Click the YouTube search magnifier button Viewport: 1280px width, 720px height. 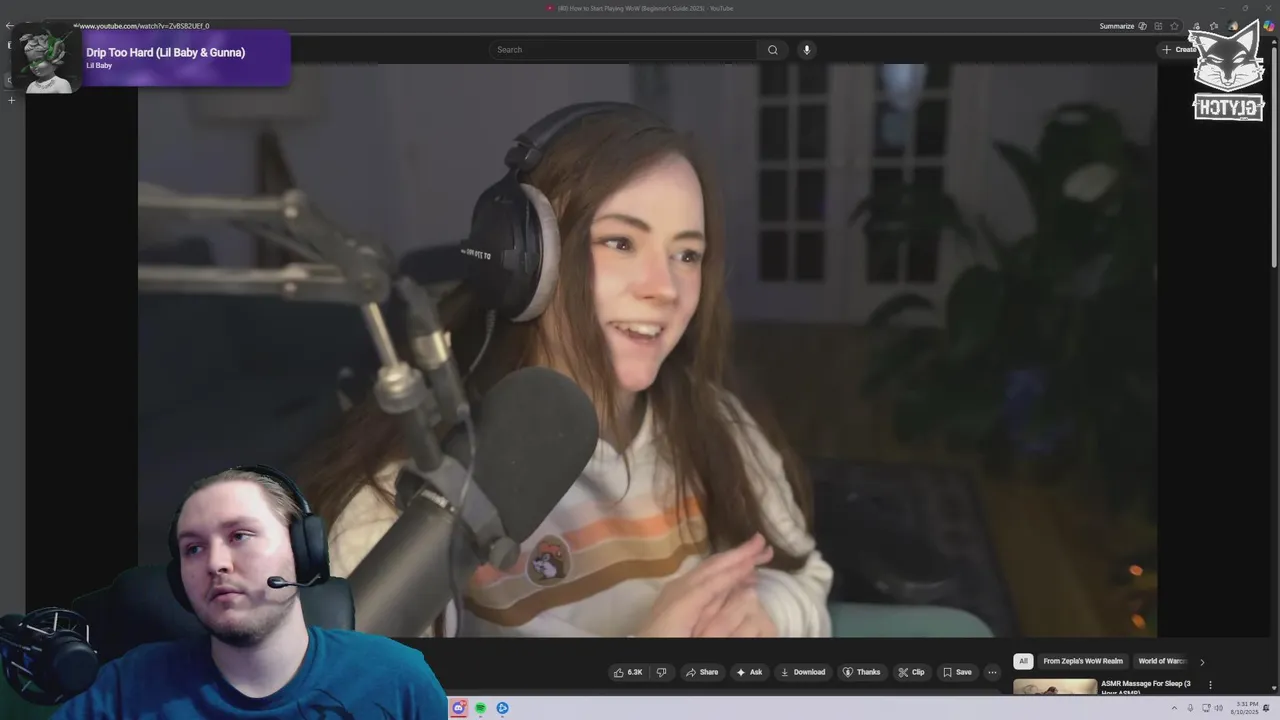772,50
